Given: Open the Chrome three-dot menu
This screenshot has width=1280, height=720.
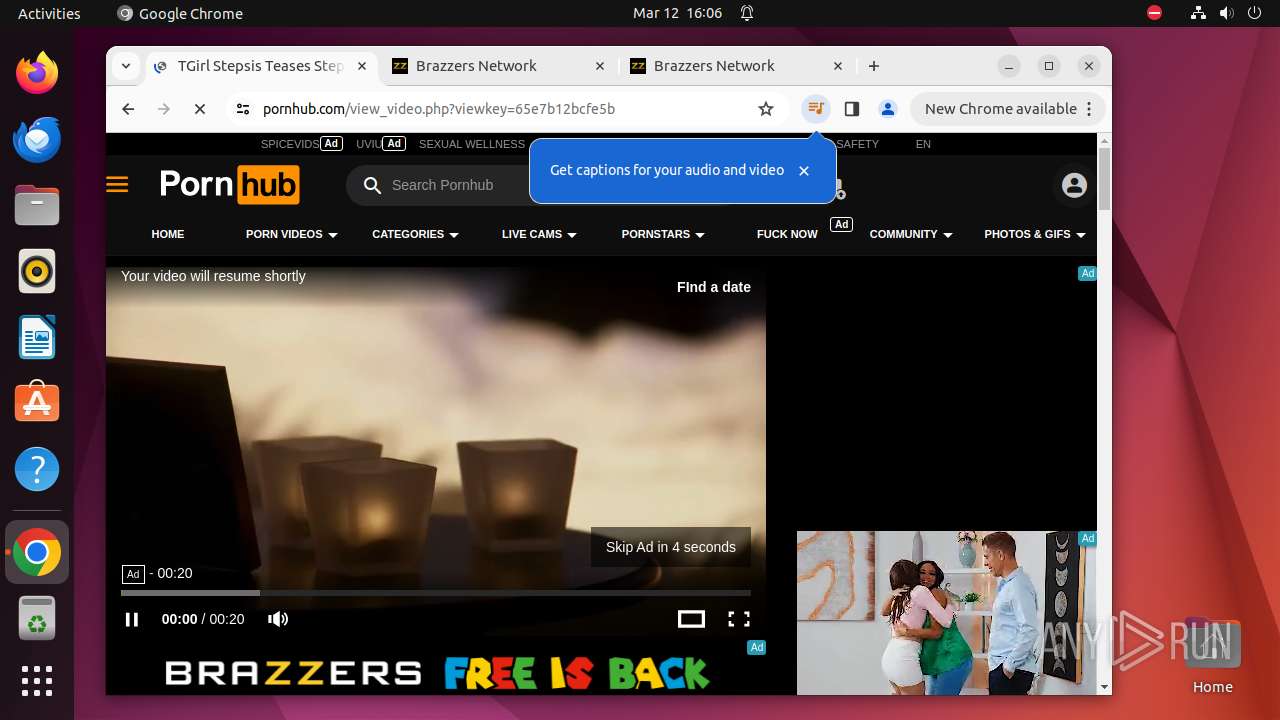Looking at the screenshot, I should click(1090, 109).
